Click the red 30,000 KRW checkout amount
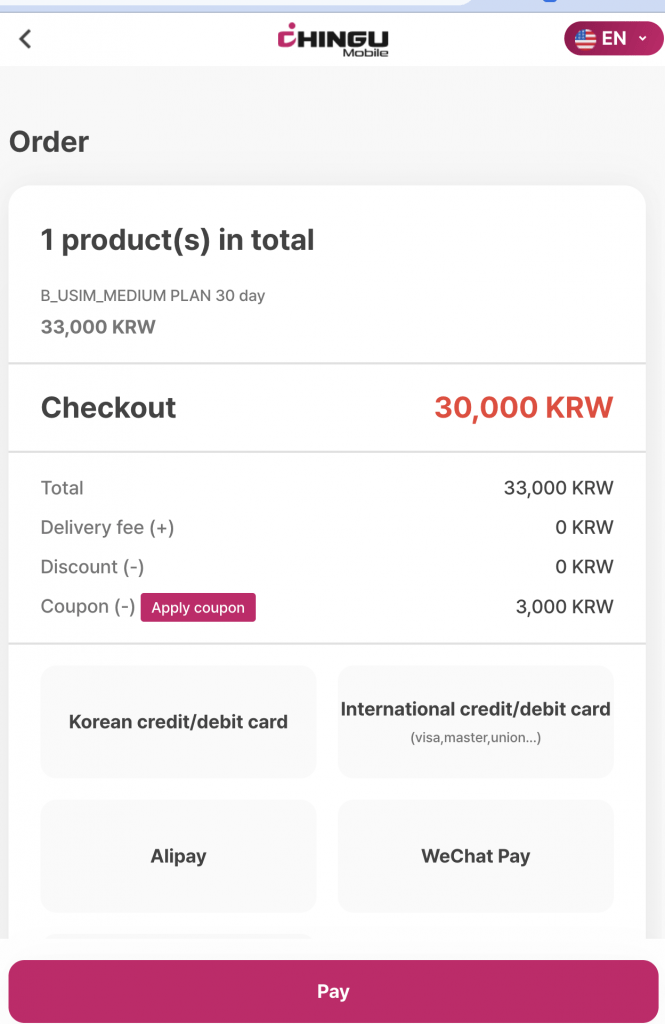The height and width of the screenshot is (1024, 665). pos(523,408)
